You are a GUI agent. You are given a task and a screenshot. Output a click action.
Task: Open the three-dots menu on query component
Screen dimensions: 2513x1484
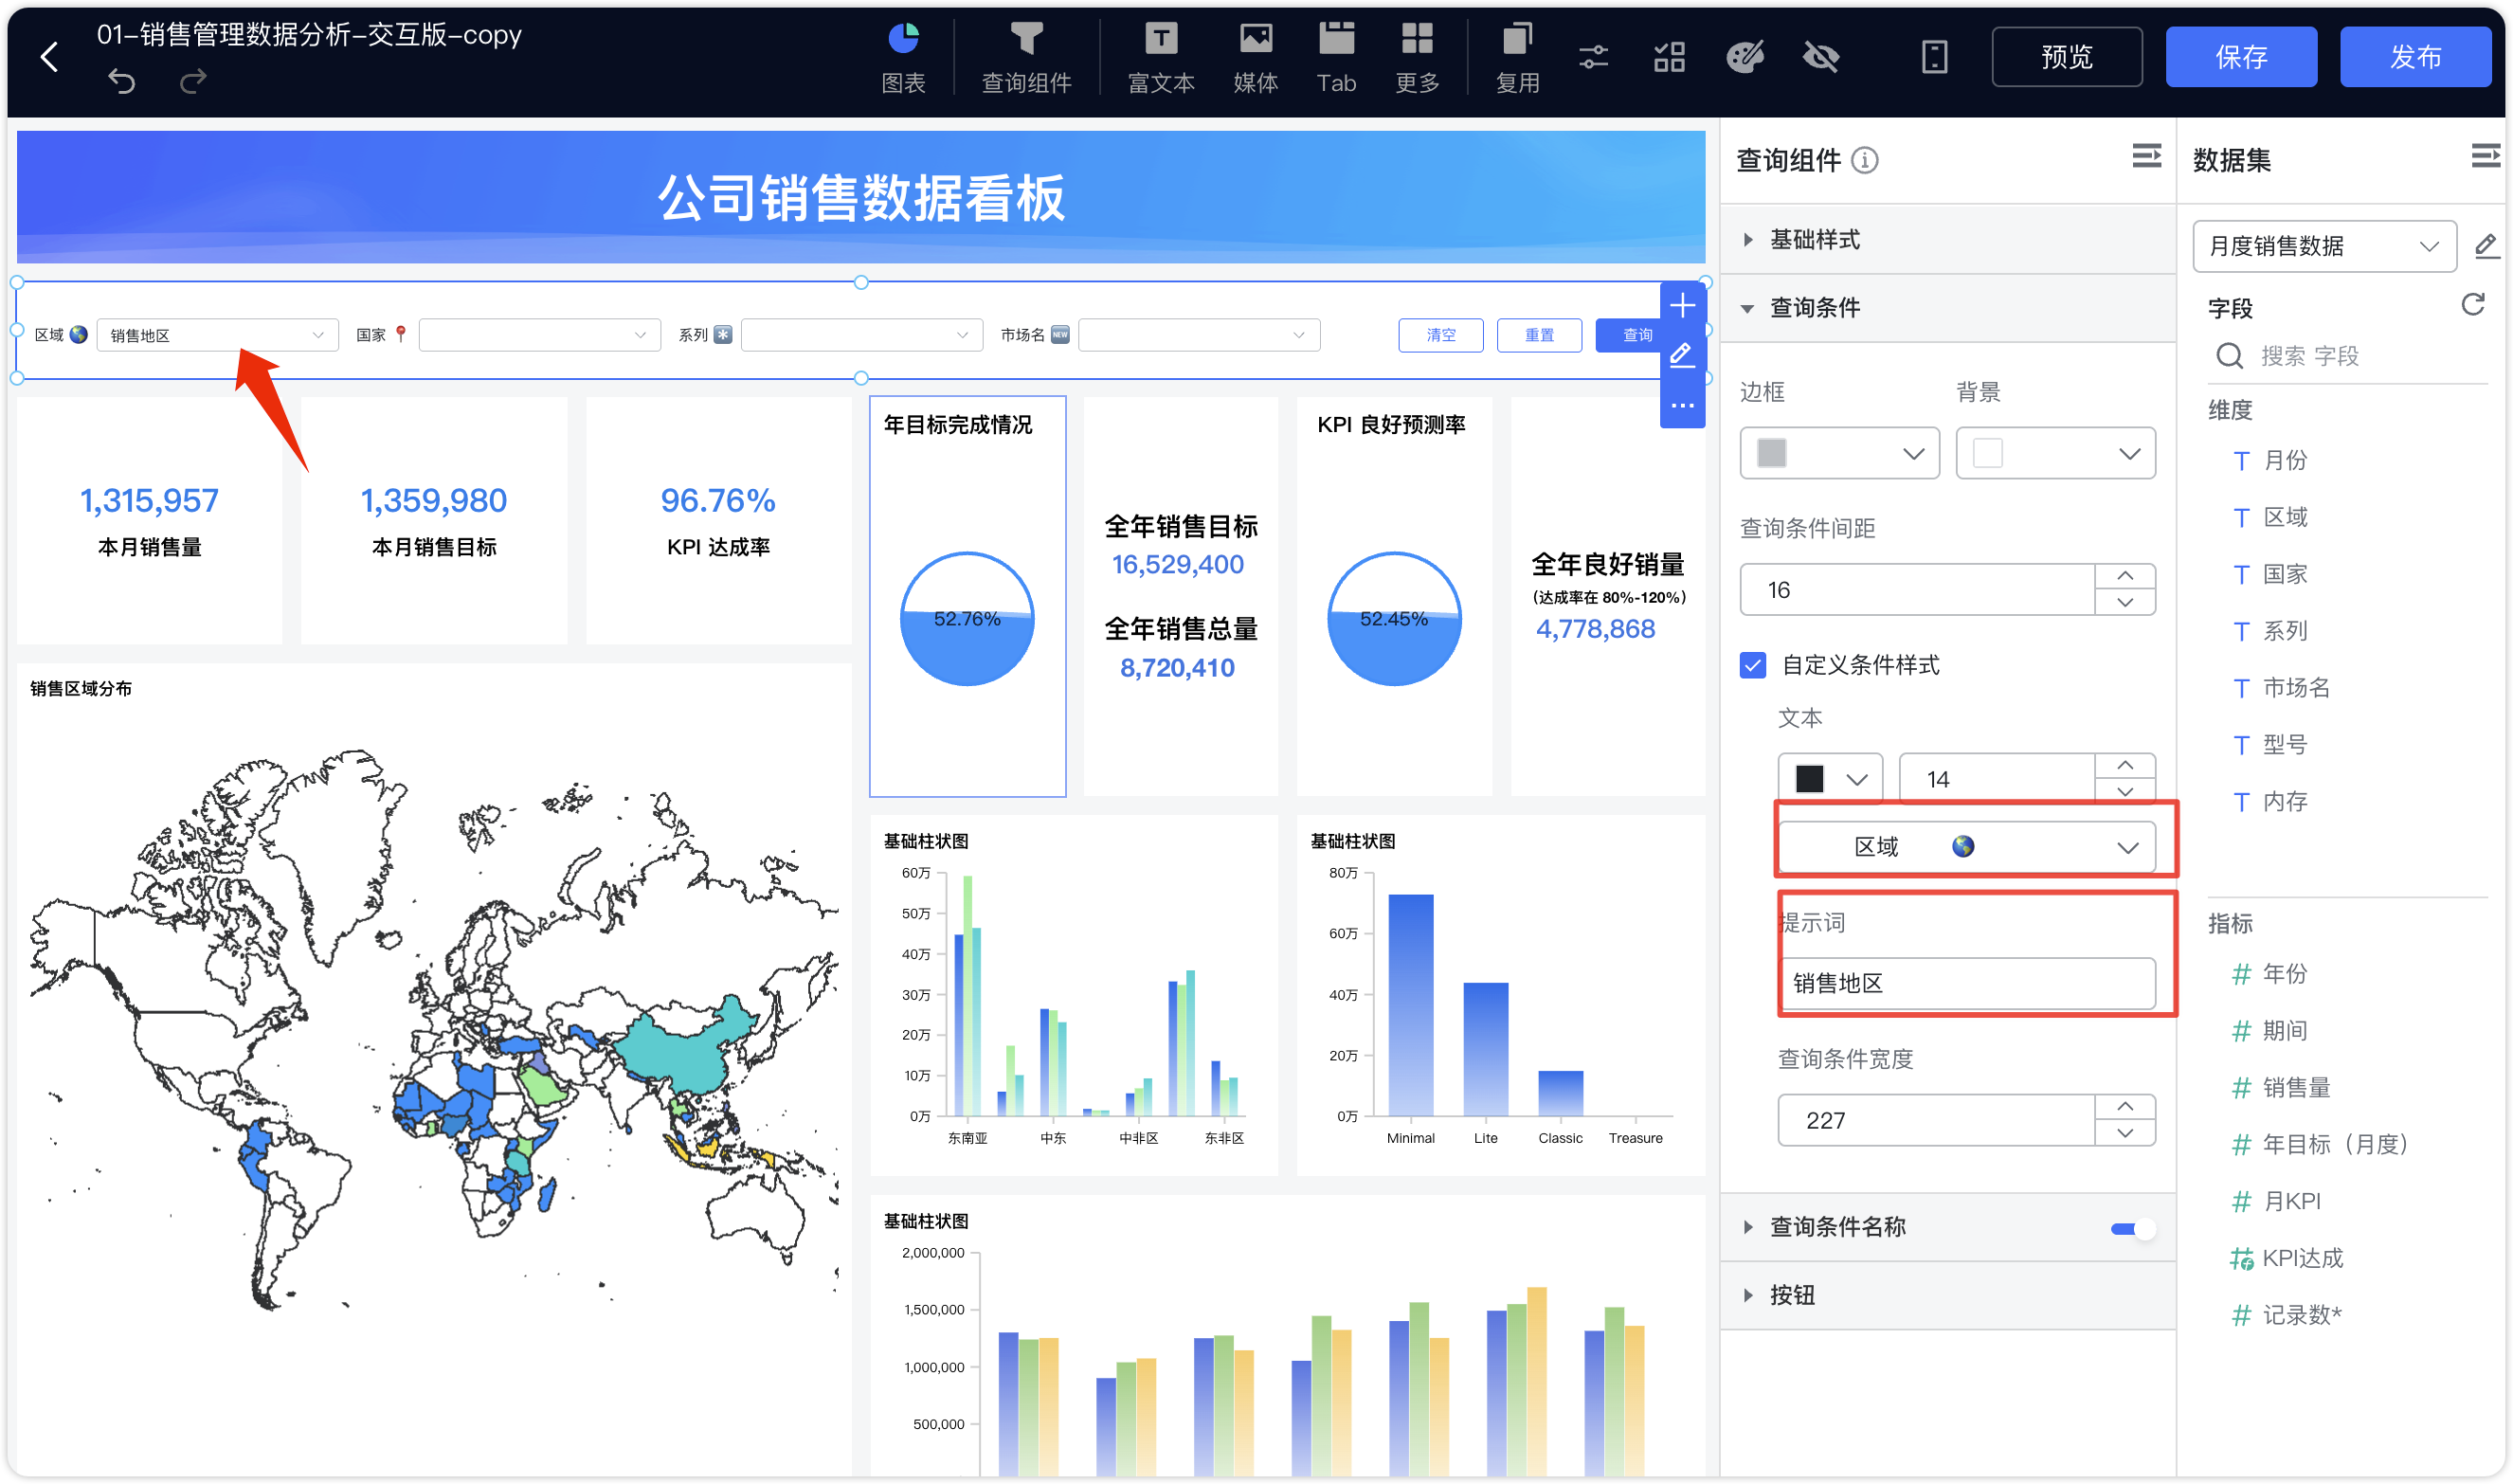click(1682, 405)
